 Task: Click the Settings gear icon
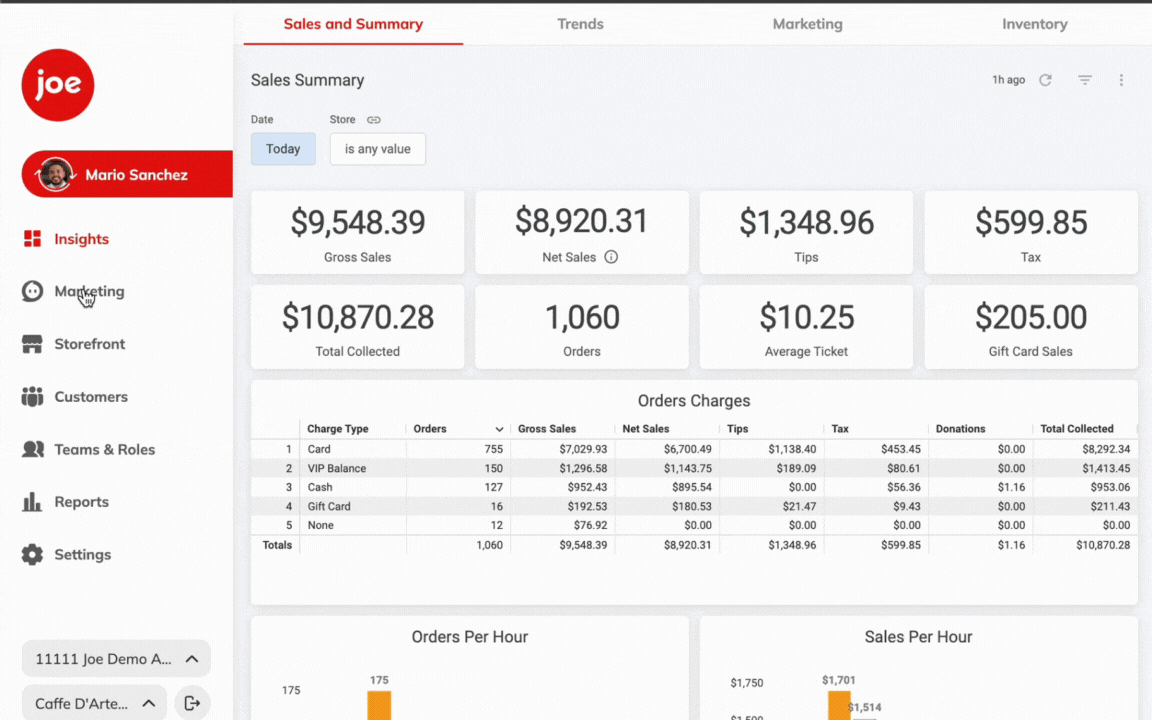[x=32, y=555]
